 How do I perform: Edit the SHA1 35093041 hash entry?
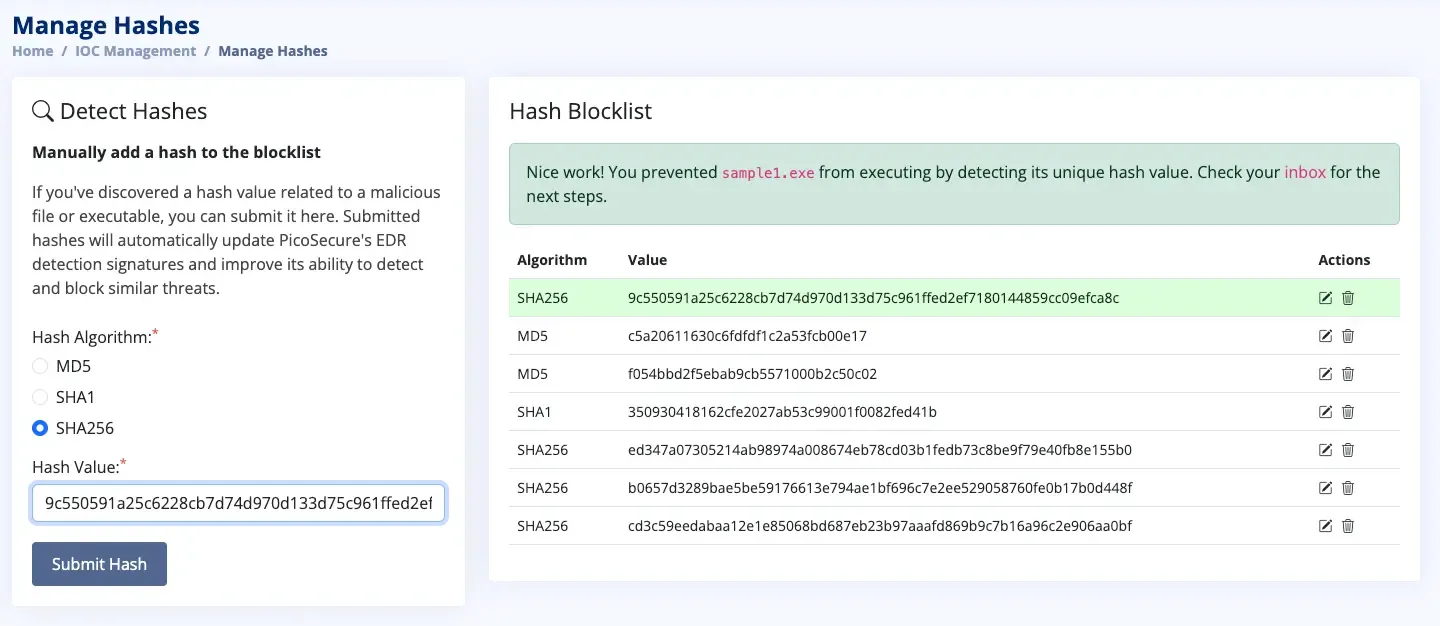[x=1326, y=412]
